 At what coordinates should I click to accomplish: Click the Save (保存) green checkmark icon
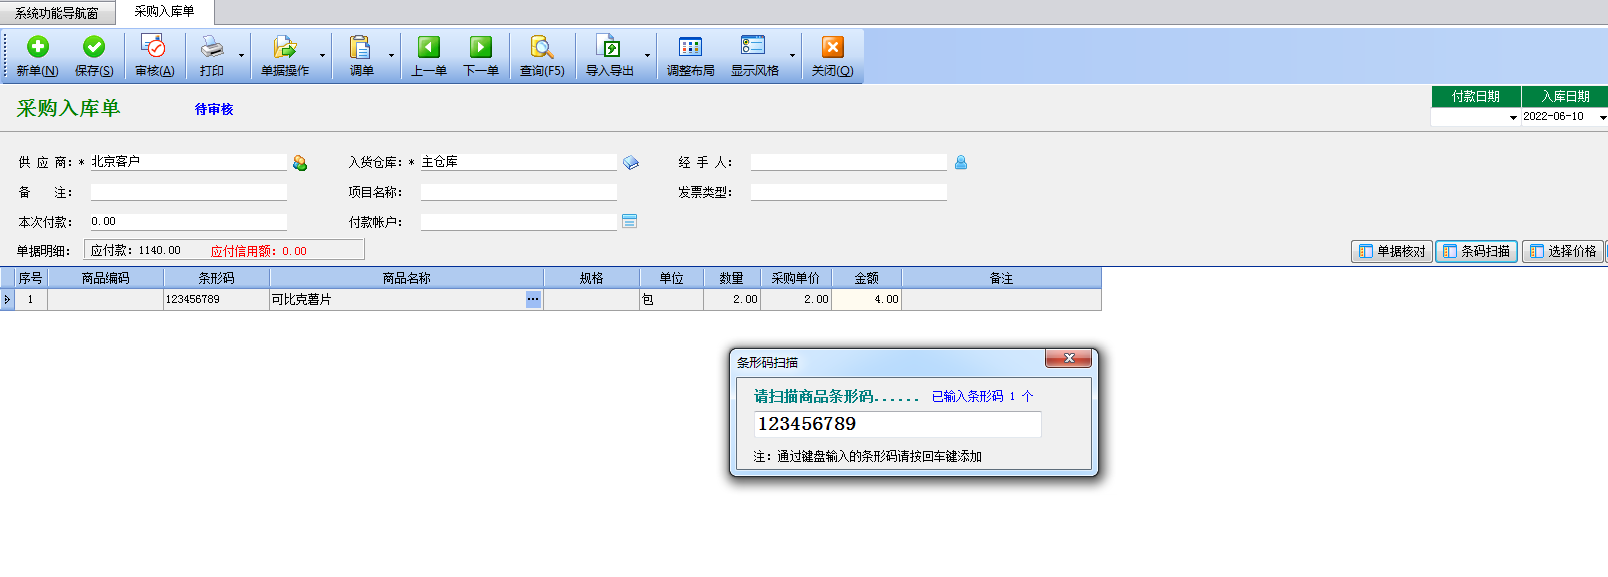[x=94, y=47]
